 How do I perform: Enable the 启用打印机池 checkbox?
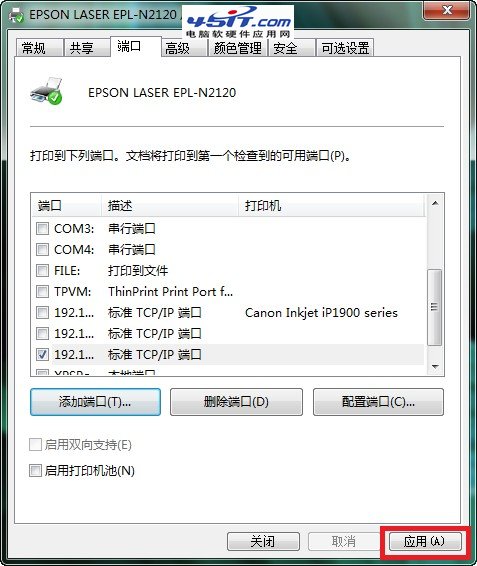pyautogui.click(x=35, y=470)
